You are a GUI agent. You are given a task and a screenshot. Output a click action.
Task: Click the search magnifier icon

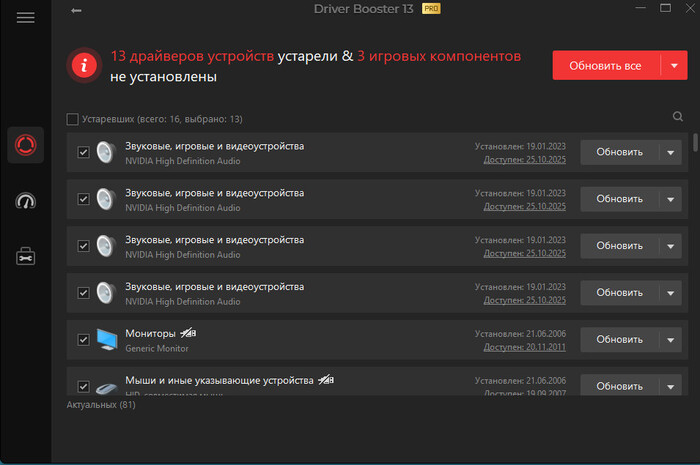tap(678, 117)
